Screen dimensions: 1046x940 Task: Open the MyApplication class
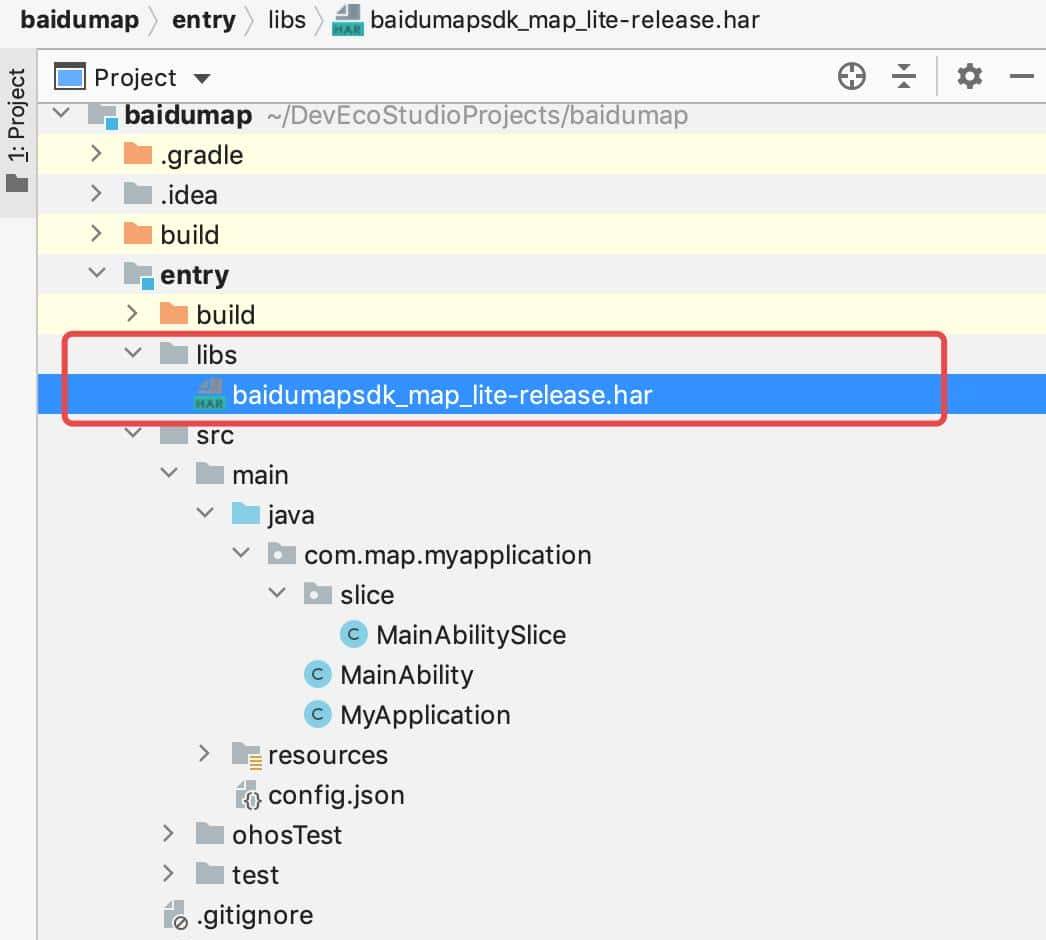click(425, 716)
